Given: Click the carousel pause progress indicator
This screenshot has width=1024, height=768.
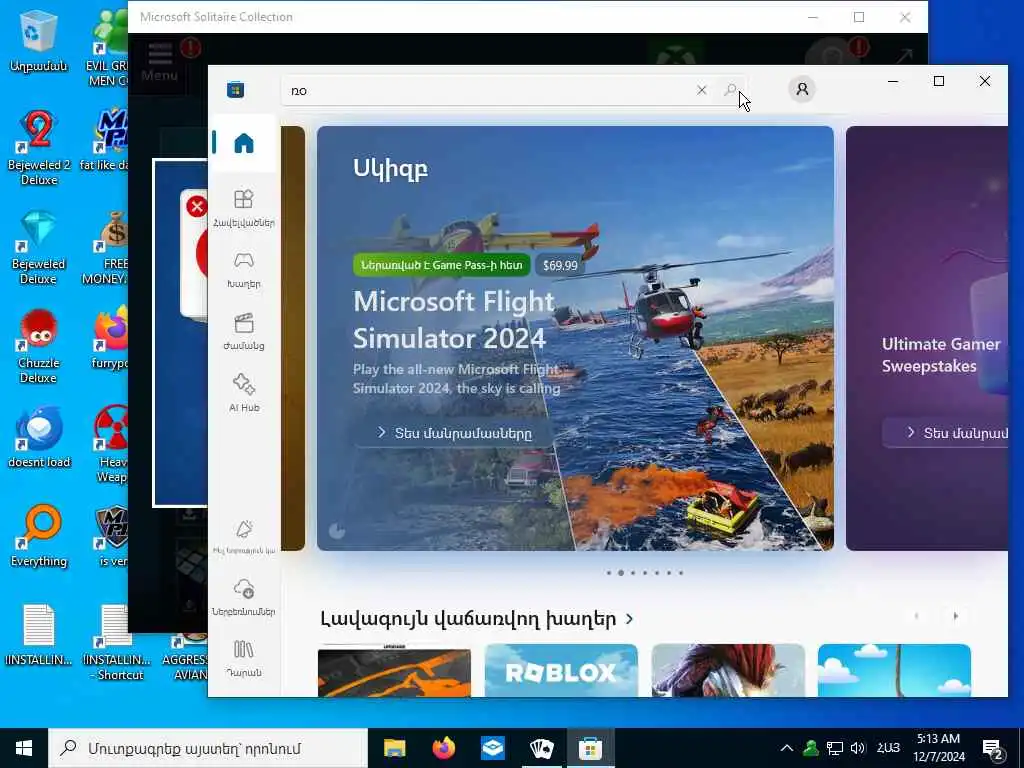Looking at the screenshot, I should (x=337, y=530).
